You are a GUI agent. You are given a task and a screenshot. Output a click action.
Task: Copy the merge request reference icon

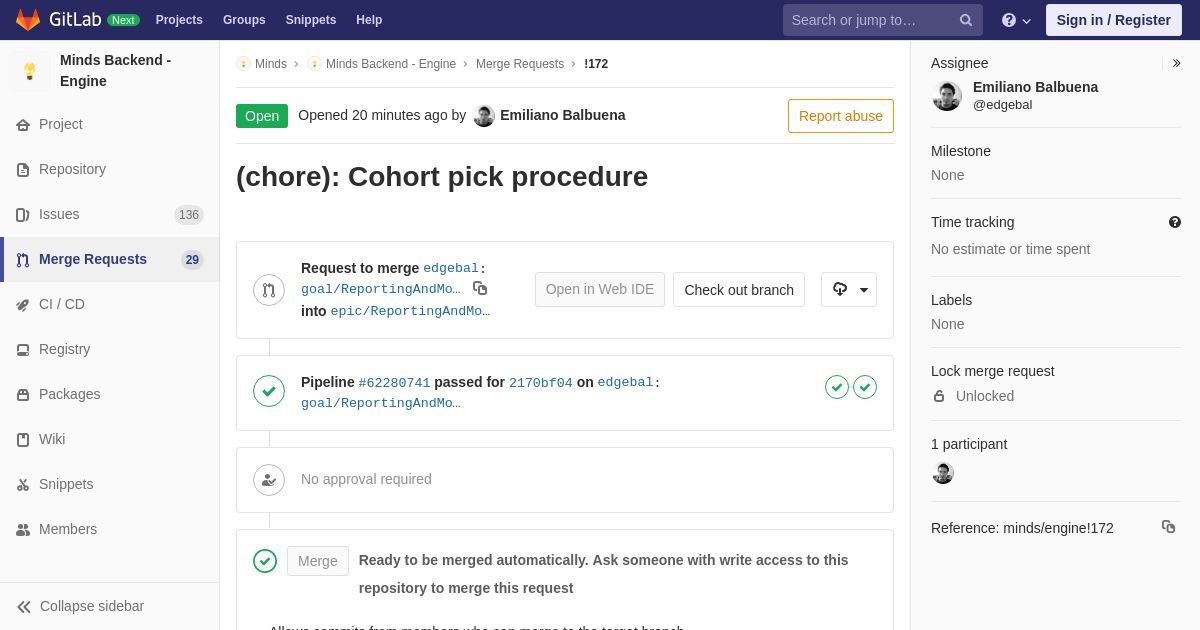pyautogui.click(x=1168, y=527)
